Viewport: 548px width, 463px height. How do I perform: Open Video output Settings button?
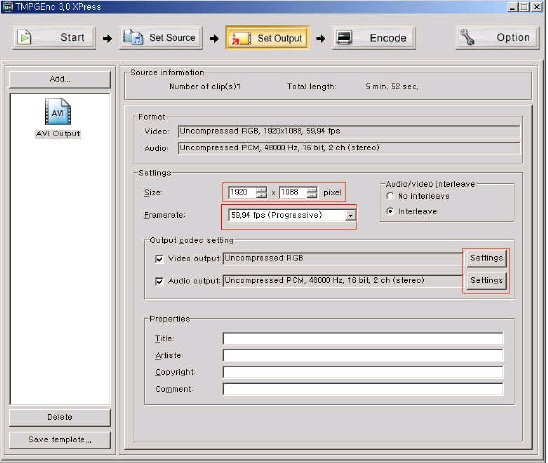(486, 258)
